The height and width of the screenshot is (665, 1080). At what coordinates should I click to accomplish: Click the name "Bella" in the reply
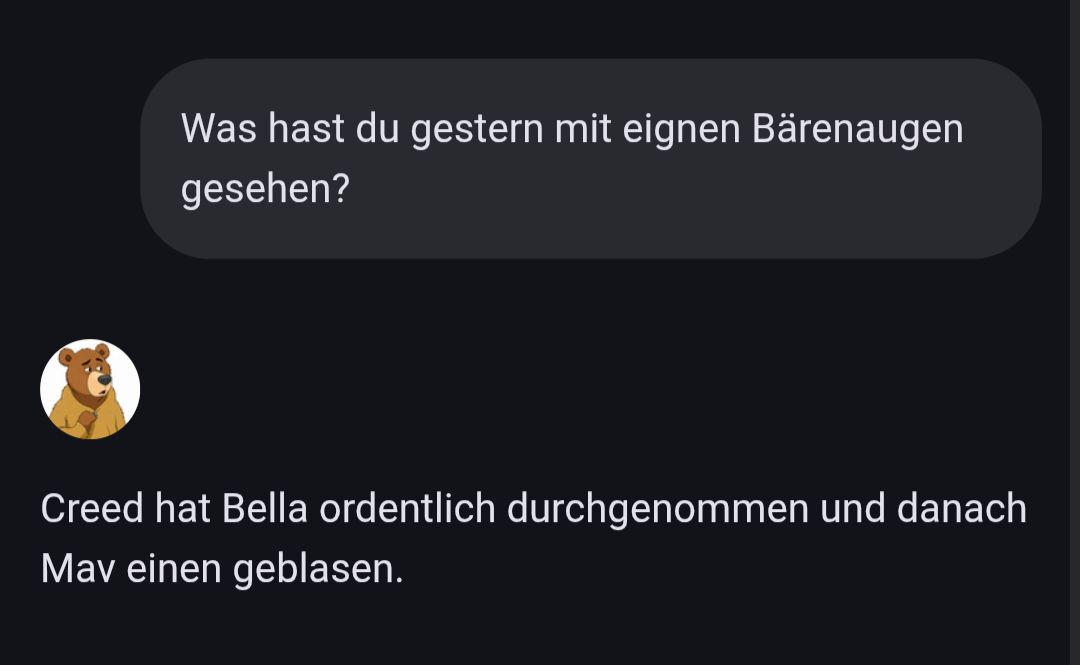click(264, 509)
